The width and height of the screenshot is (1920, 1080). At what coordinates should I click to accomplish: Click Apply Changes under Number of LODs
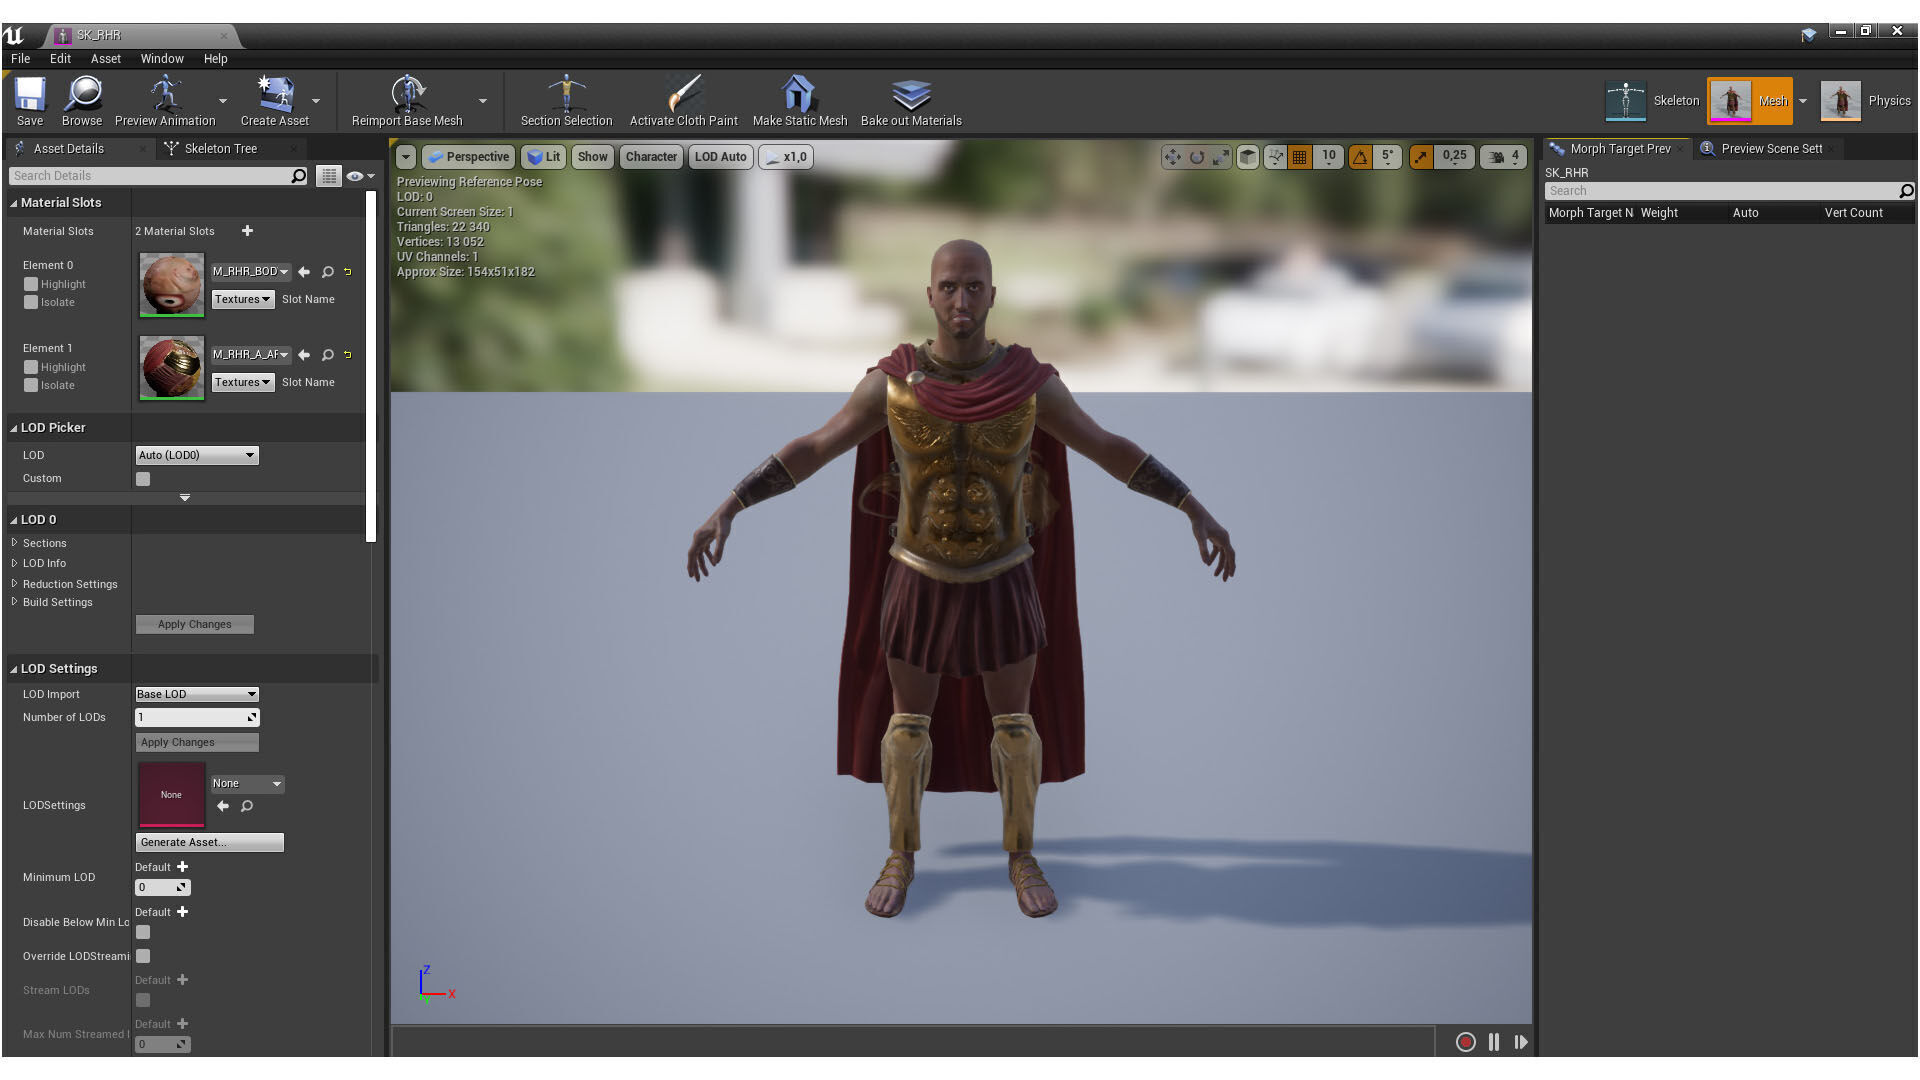click(197, 743)
